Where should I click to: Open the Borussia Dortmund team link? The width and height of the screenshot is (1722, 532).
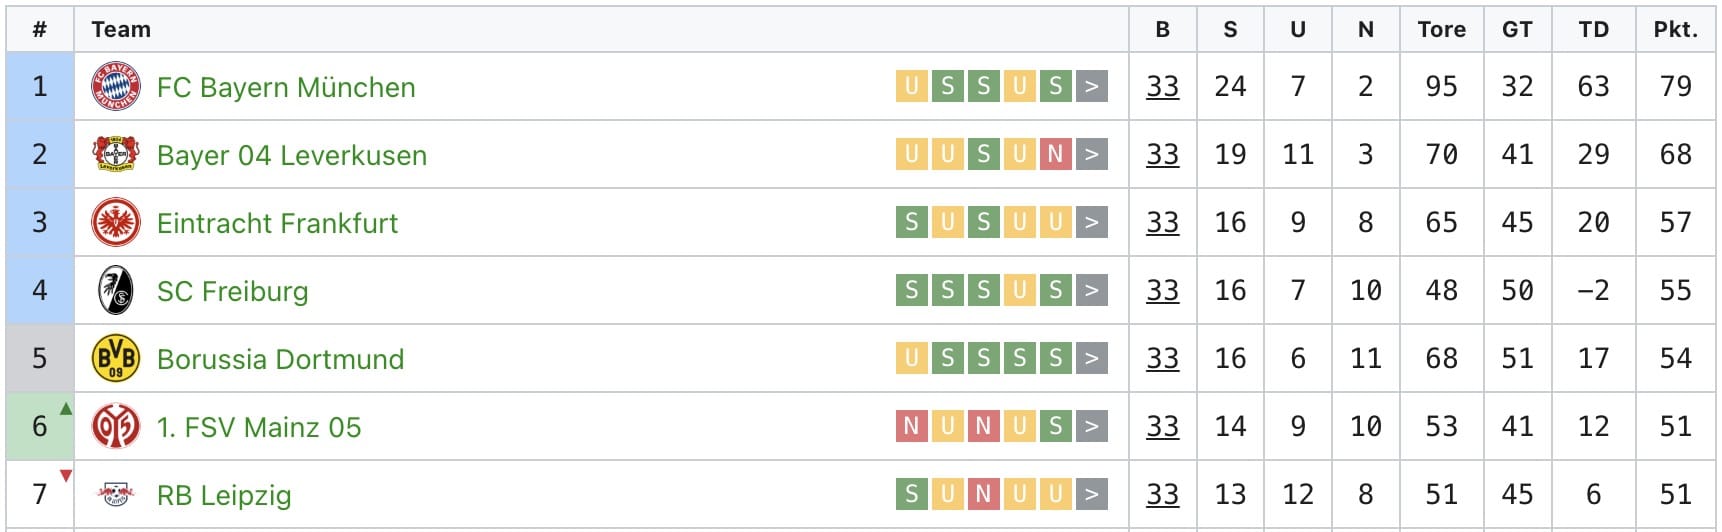(281, 359)
